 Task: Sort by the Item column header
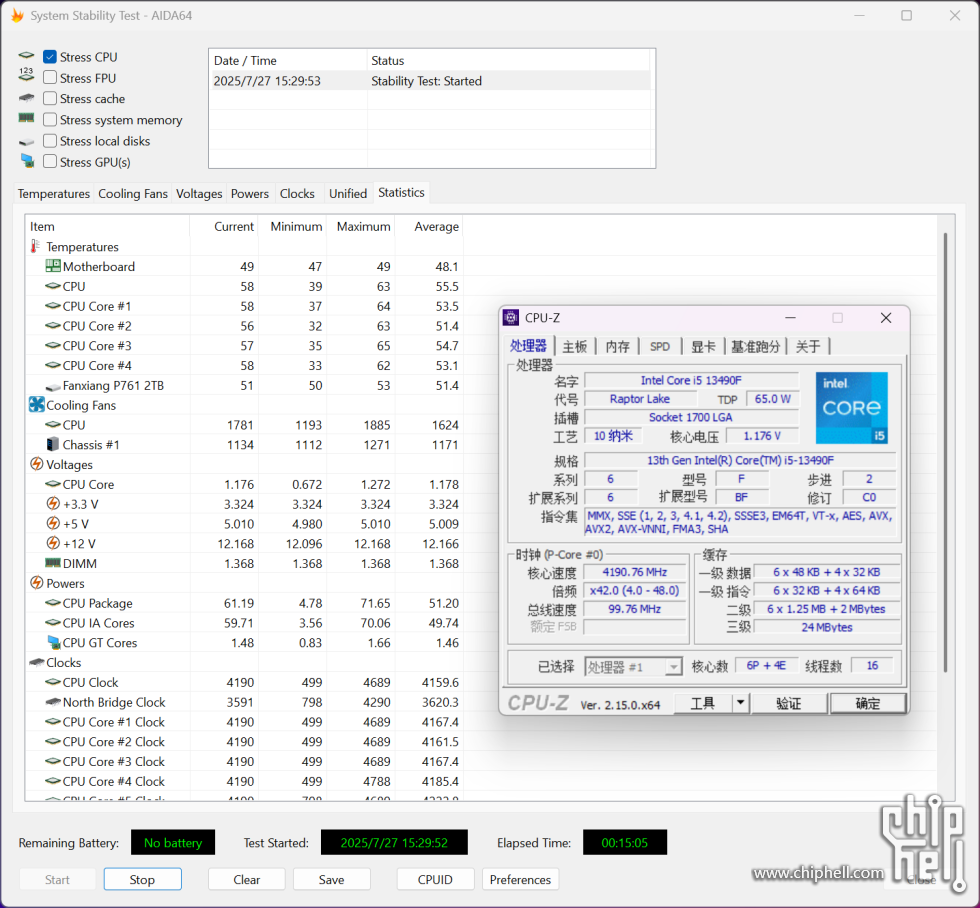108,226
